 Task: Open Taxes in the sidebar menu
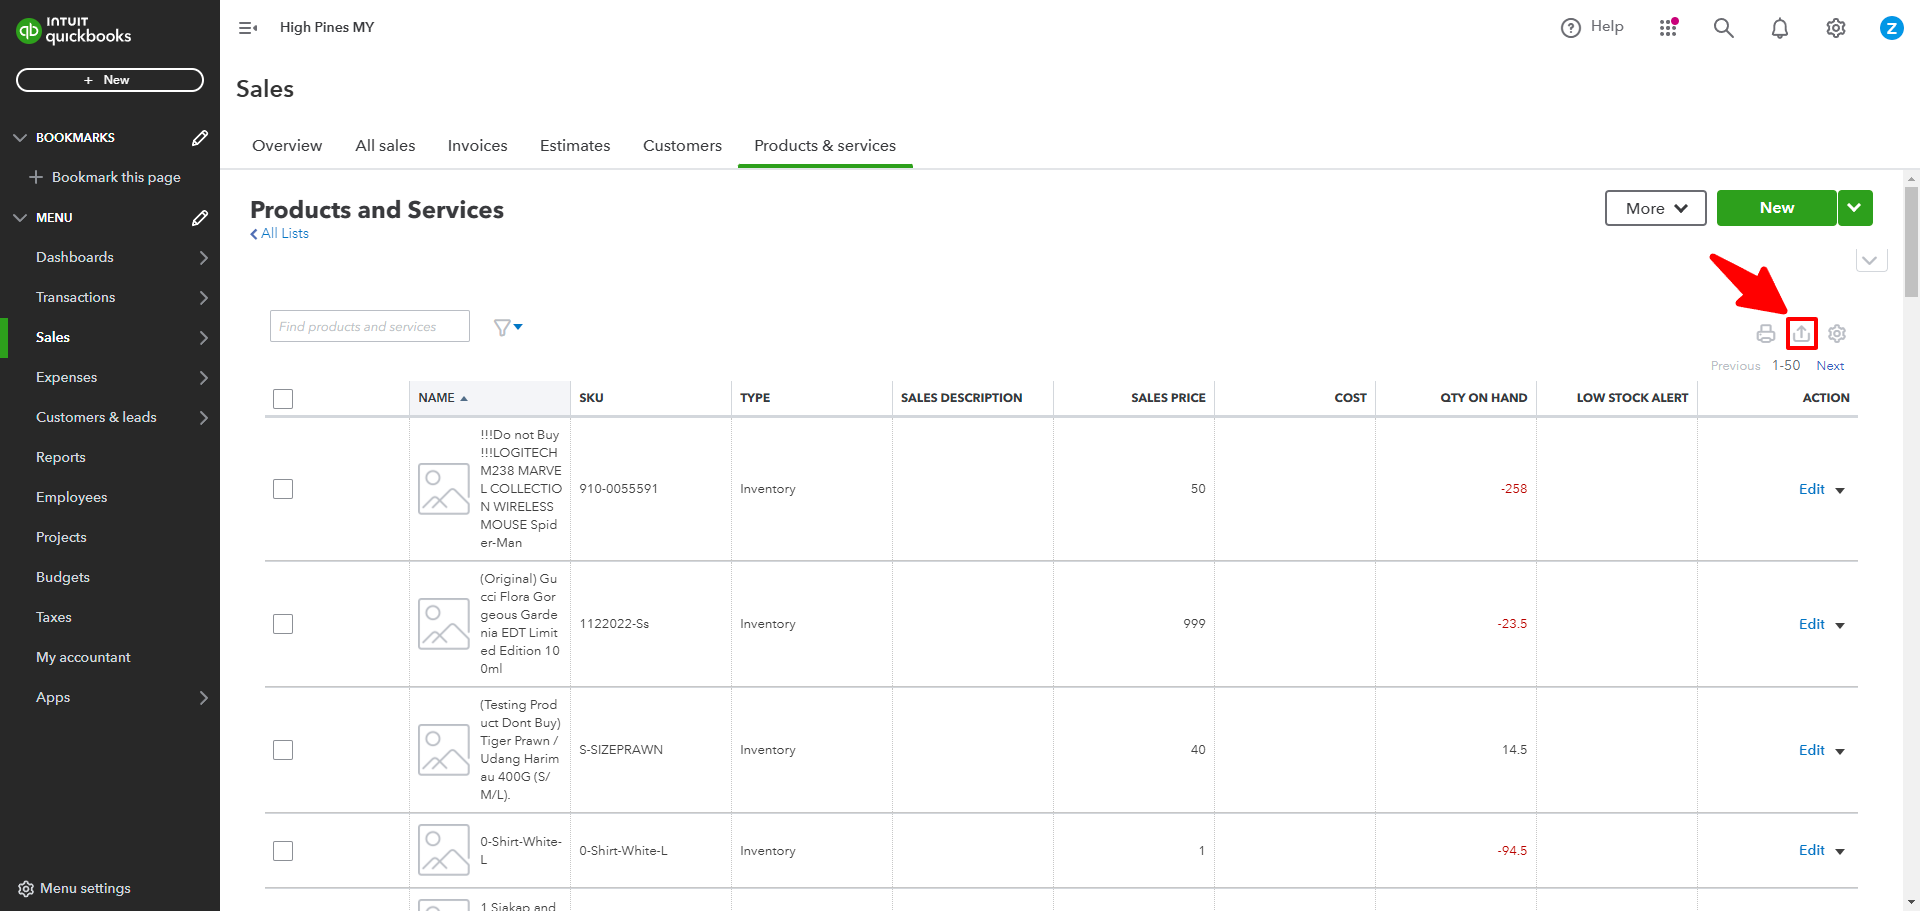point(54,618)
